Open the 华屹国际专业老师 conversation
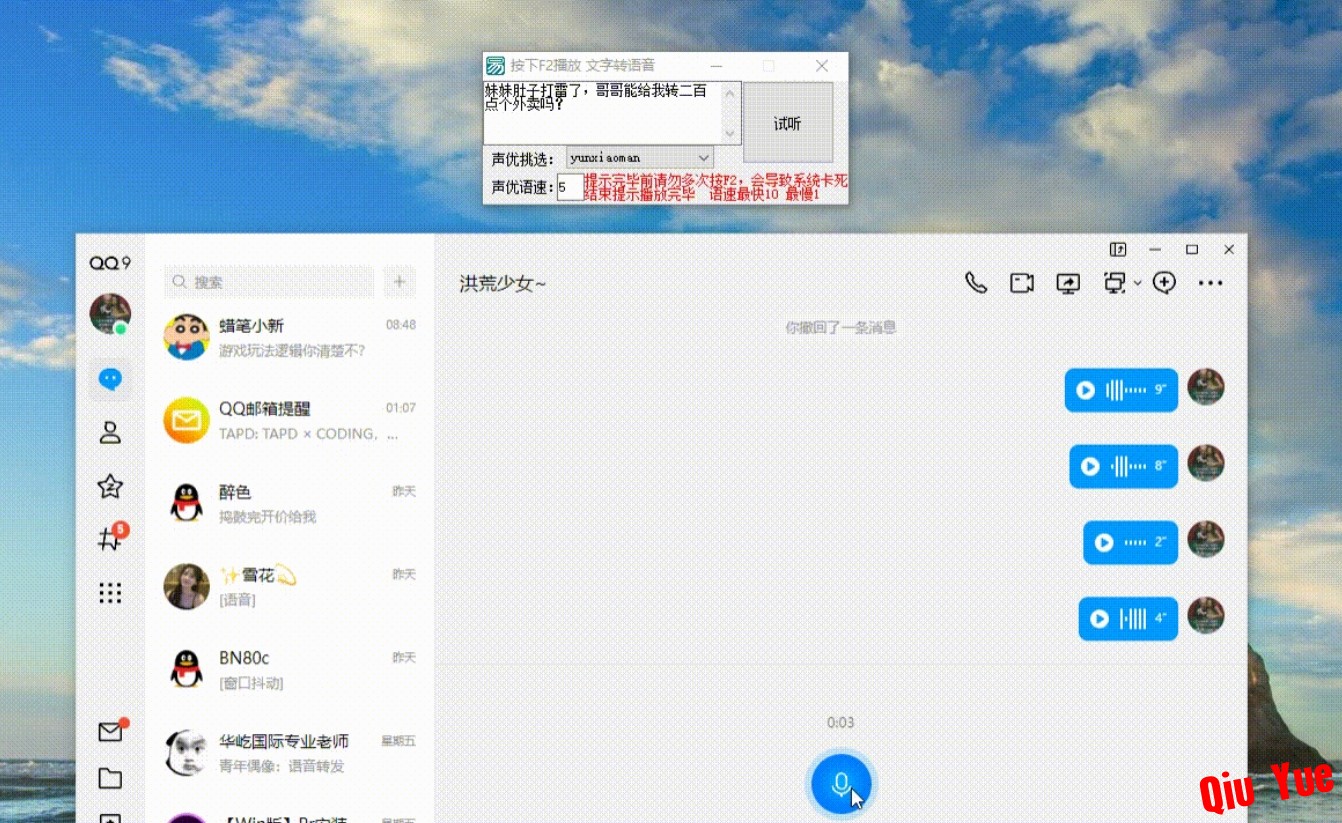 (x=290, y=753)
